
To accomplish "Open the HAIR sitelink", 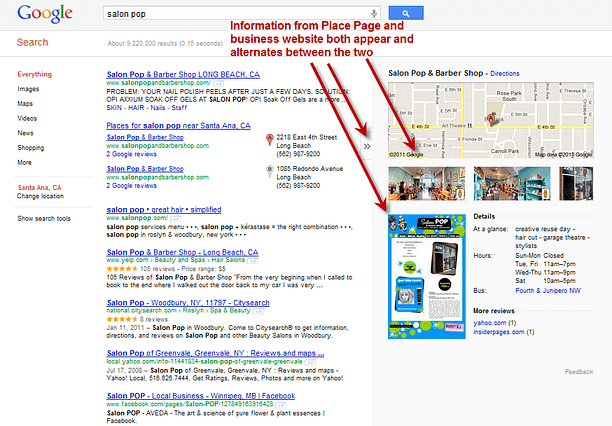I will click(x=136, y=108).
